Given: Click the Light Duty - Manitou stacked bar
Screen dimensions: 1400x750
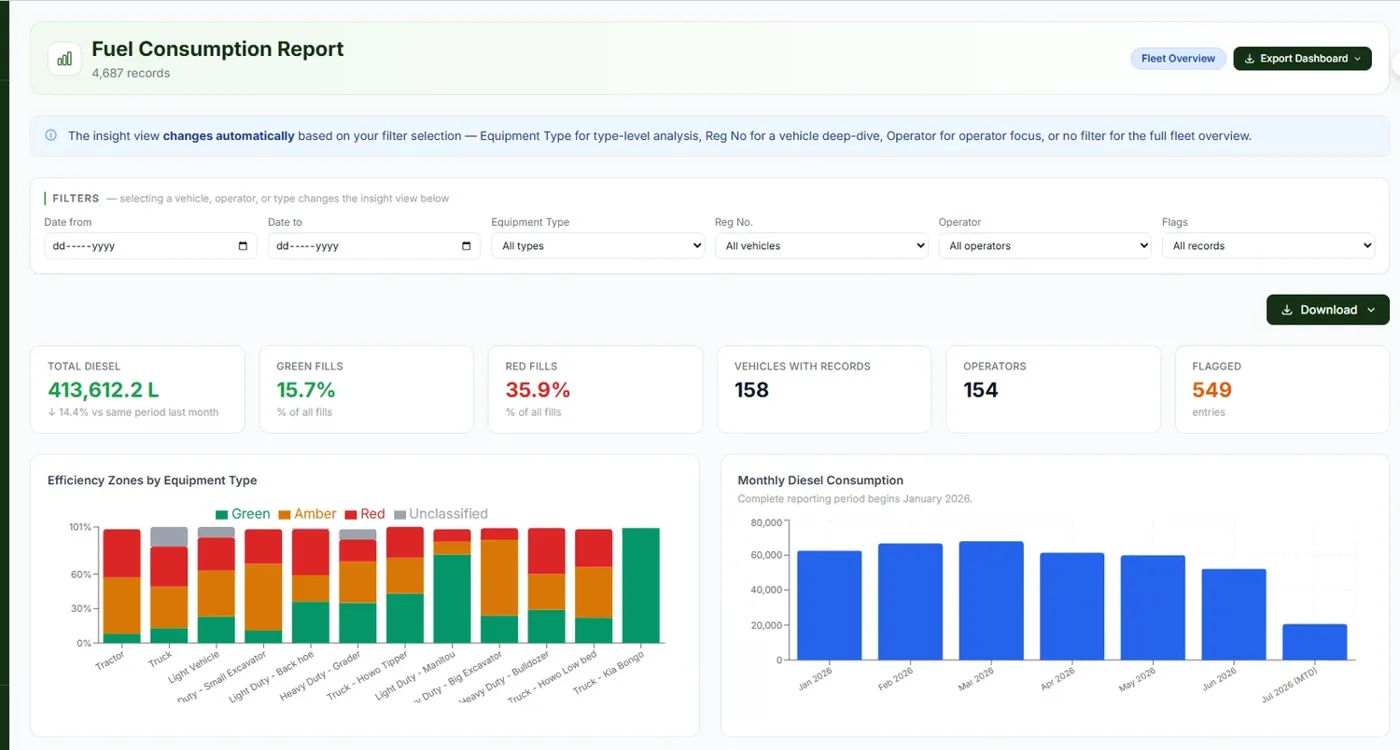Looking at the screenshot, I should pyautogui.click(x=452, y=586).
